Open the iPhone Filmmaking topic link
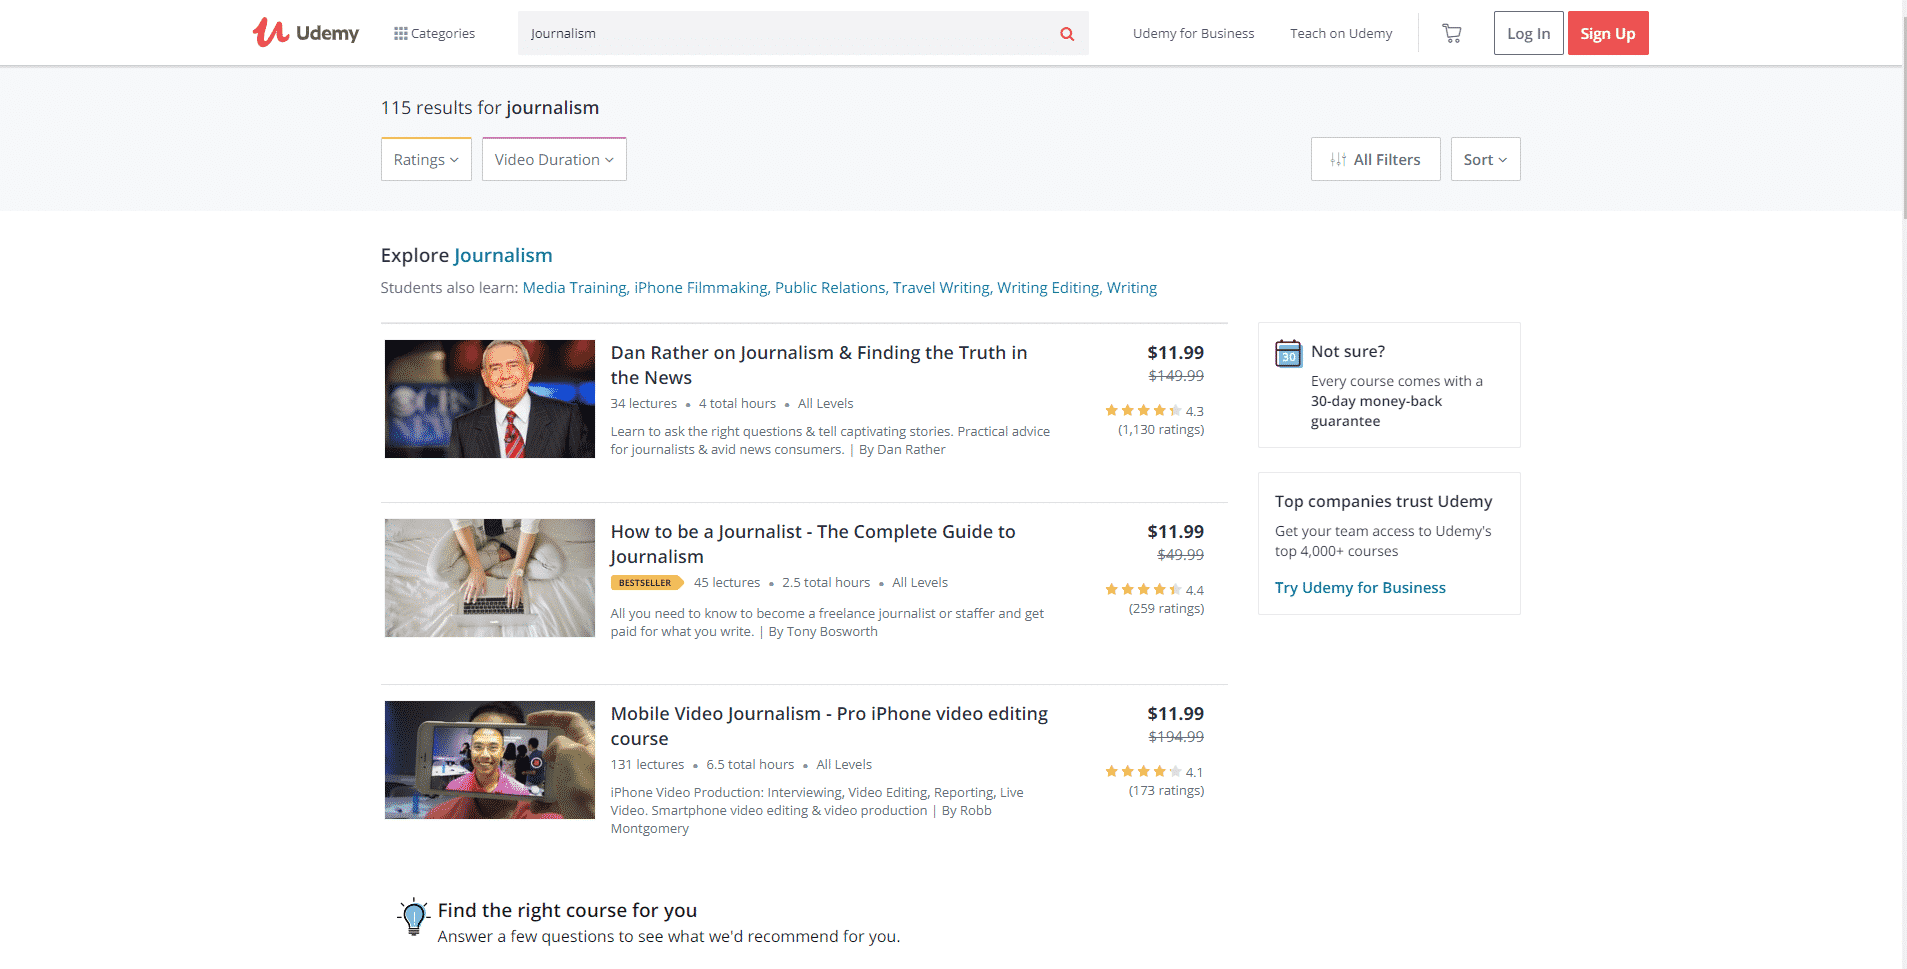 (x=700, y=288)
